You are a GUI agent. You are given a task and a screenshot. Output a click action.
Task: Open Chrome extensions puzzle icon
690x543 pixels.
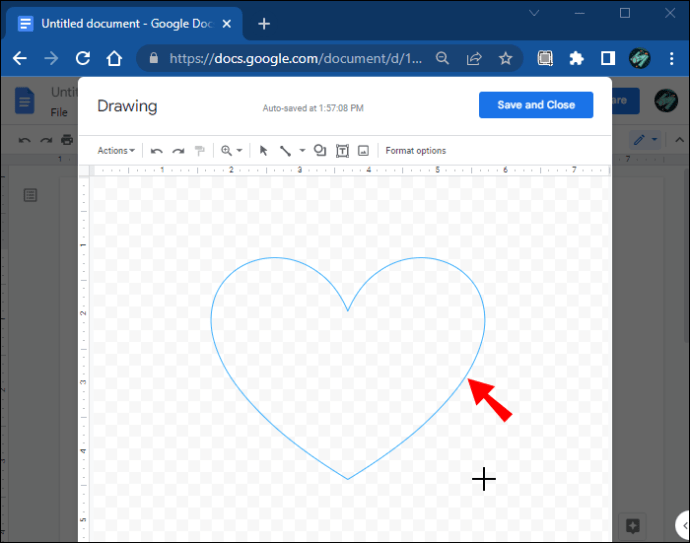coord(576,59)
